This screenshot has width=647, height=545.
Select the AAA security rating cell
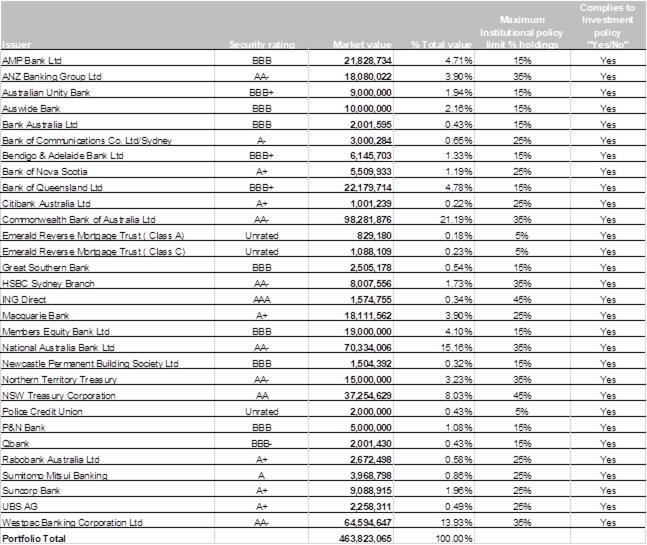[262, 300]
